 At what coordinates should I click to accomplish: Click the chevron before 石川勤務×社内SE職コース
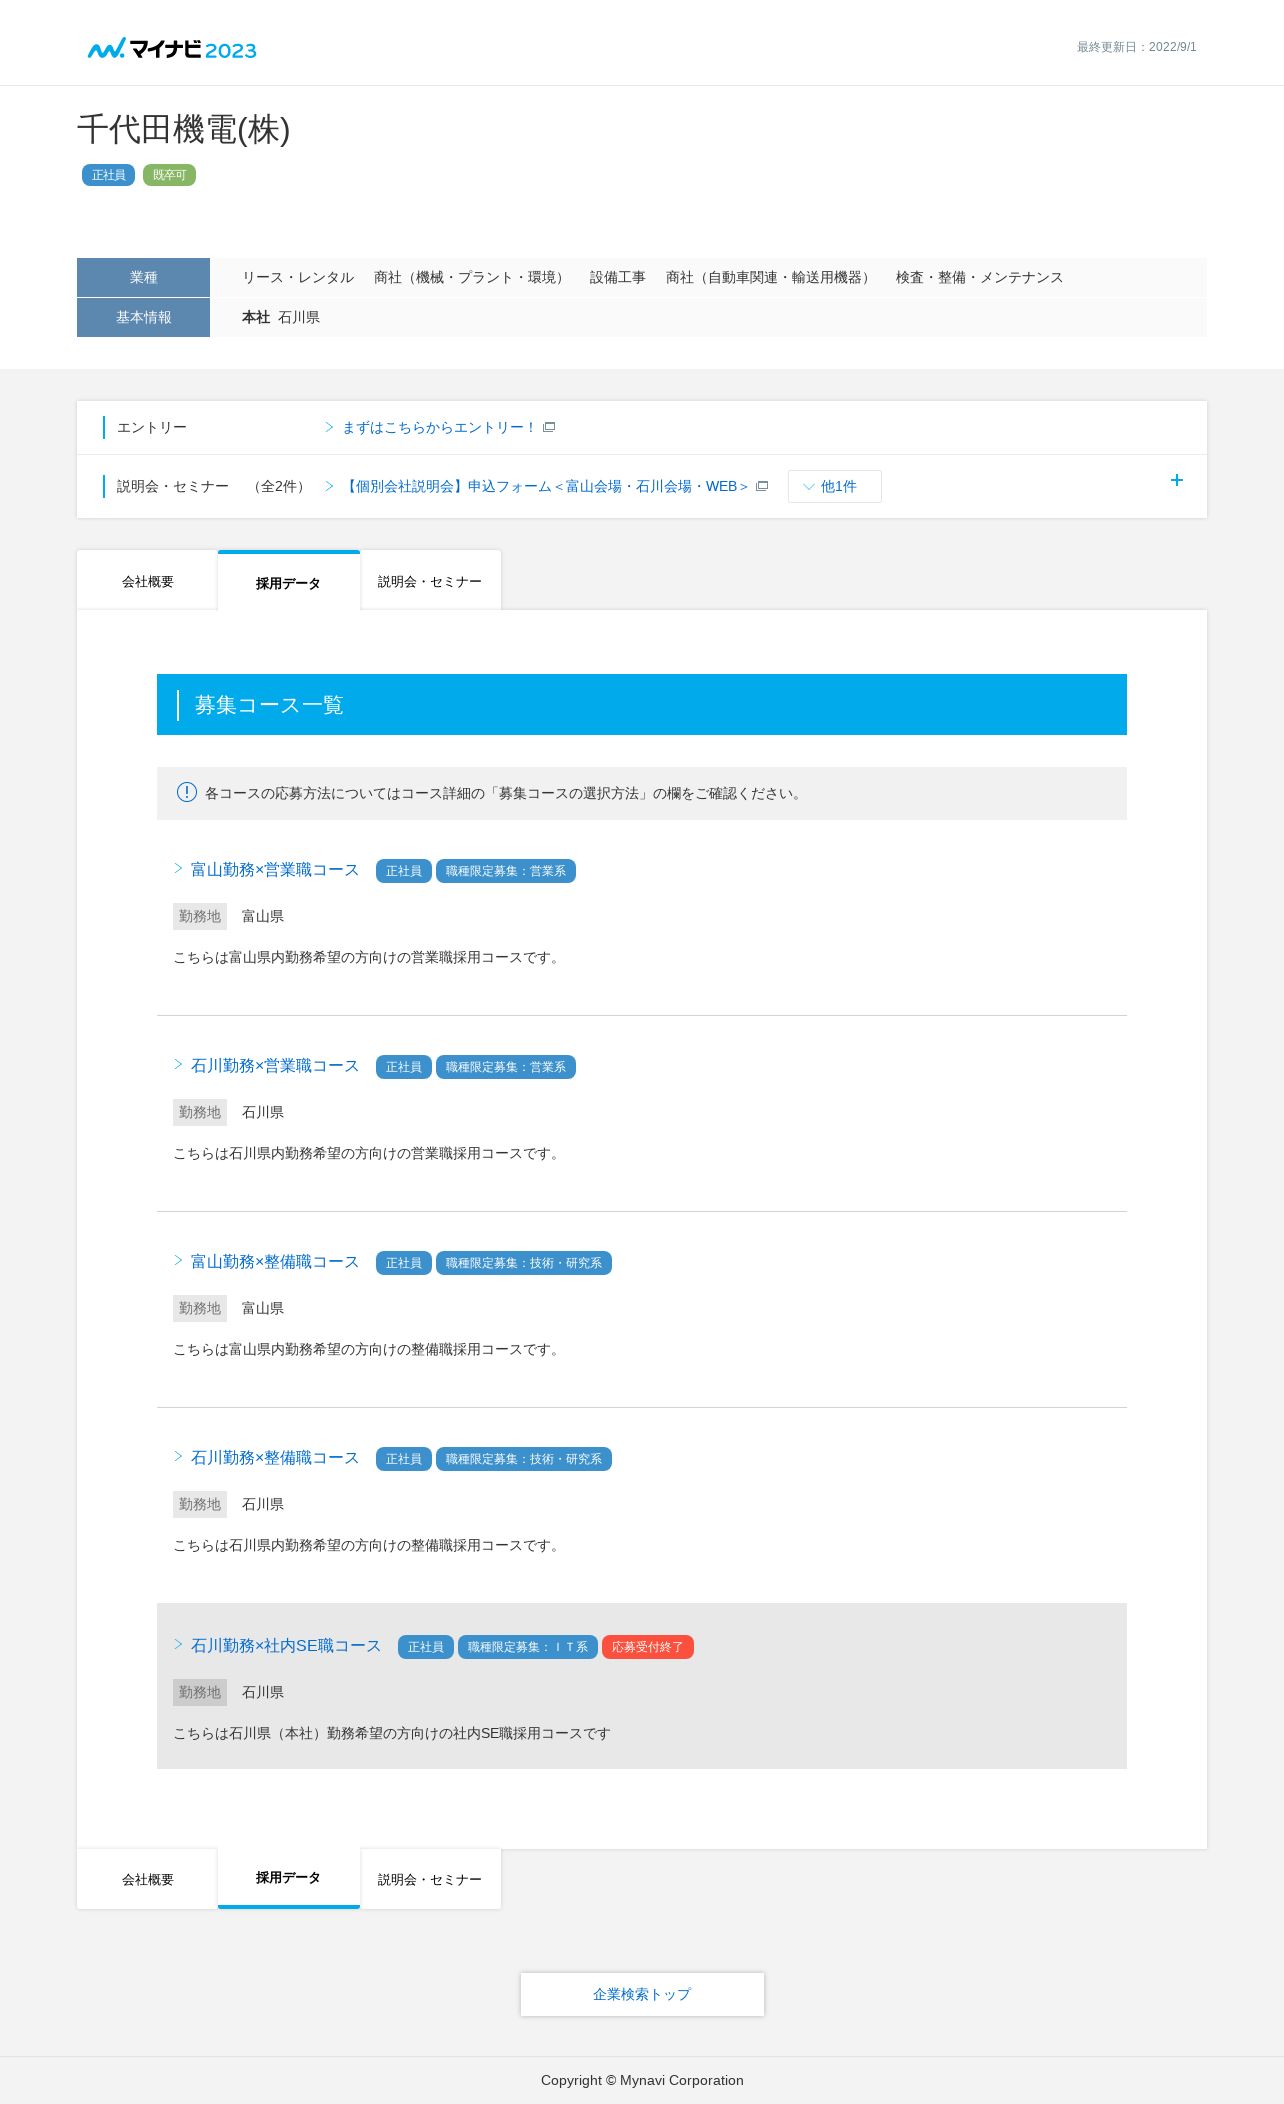click(x=178, y=1644)
